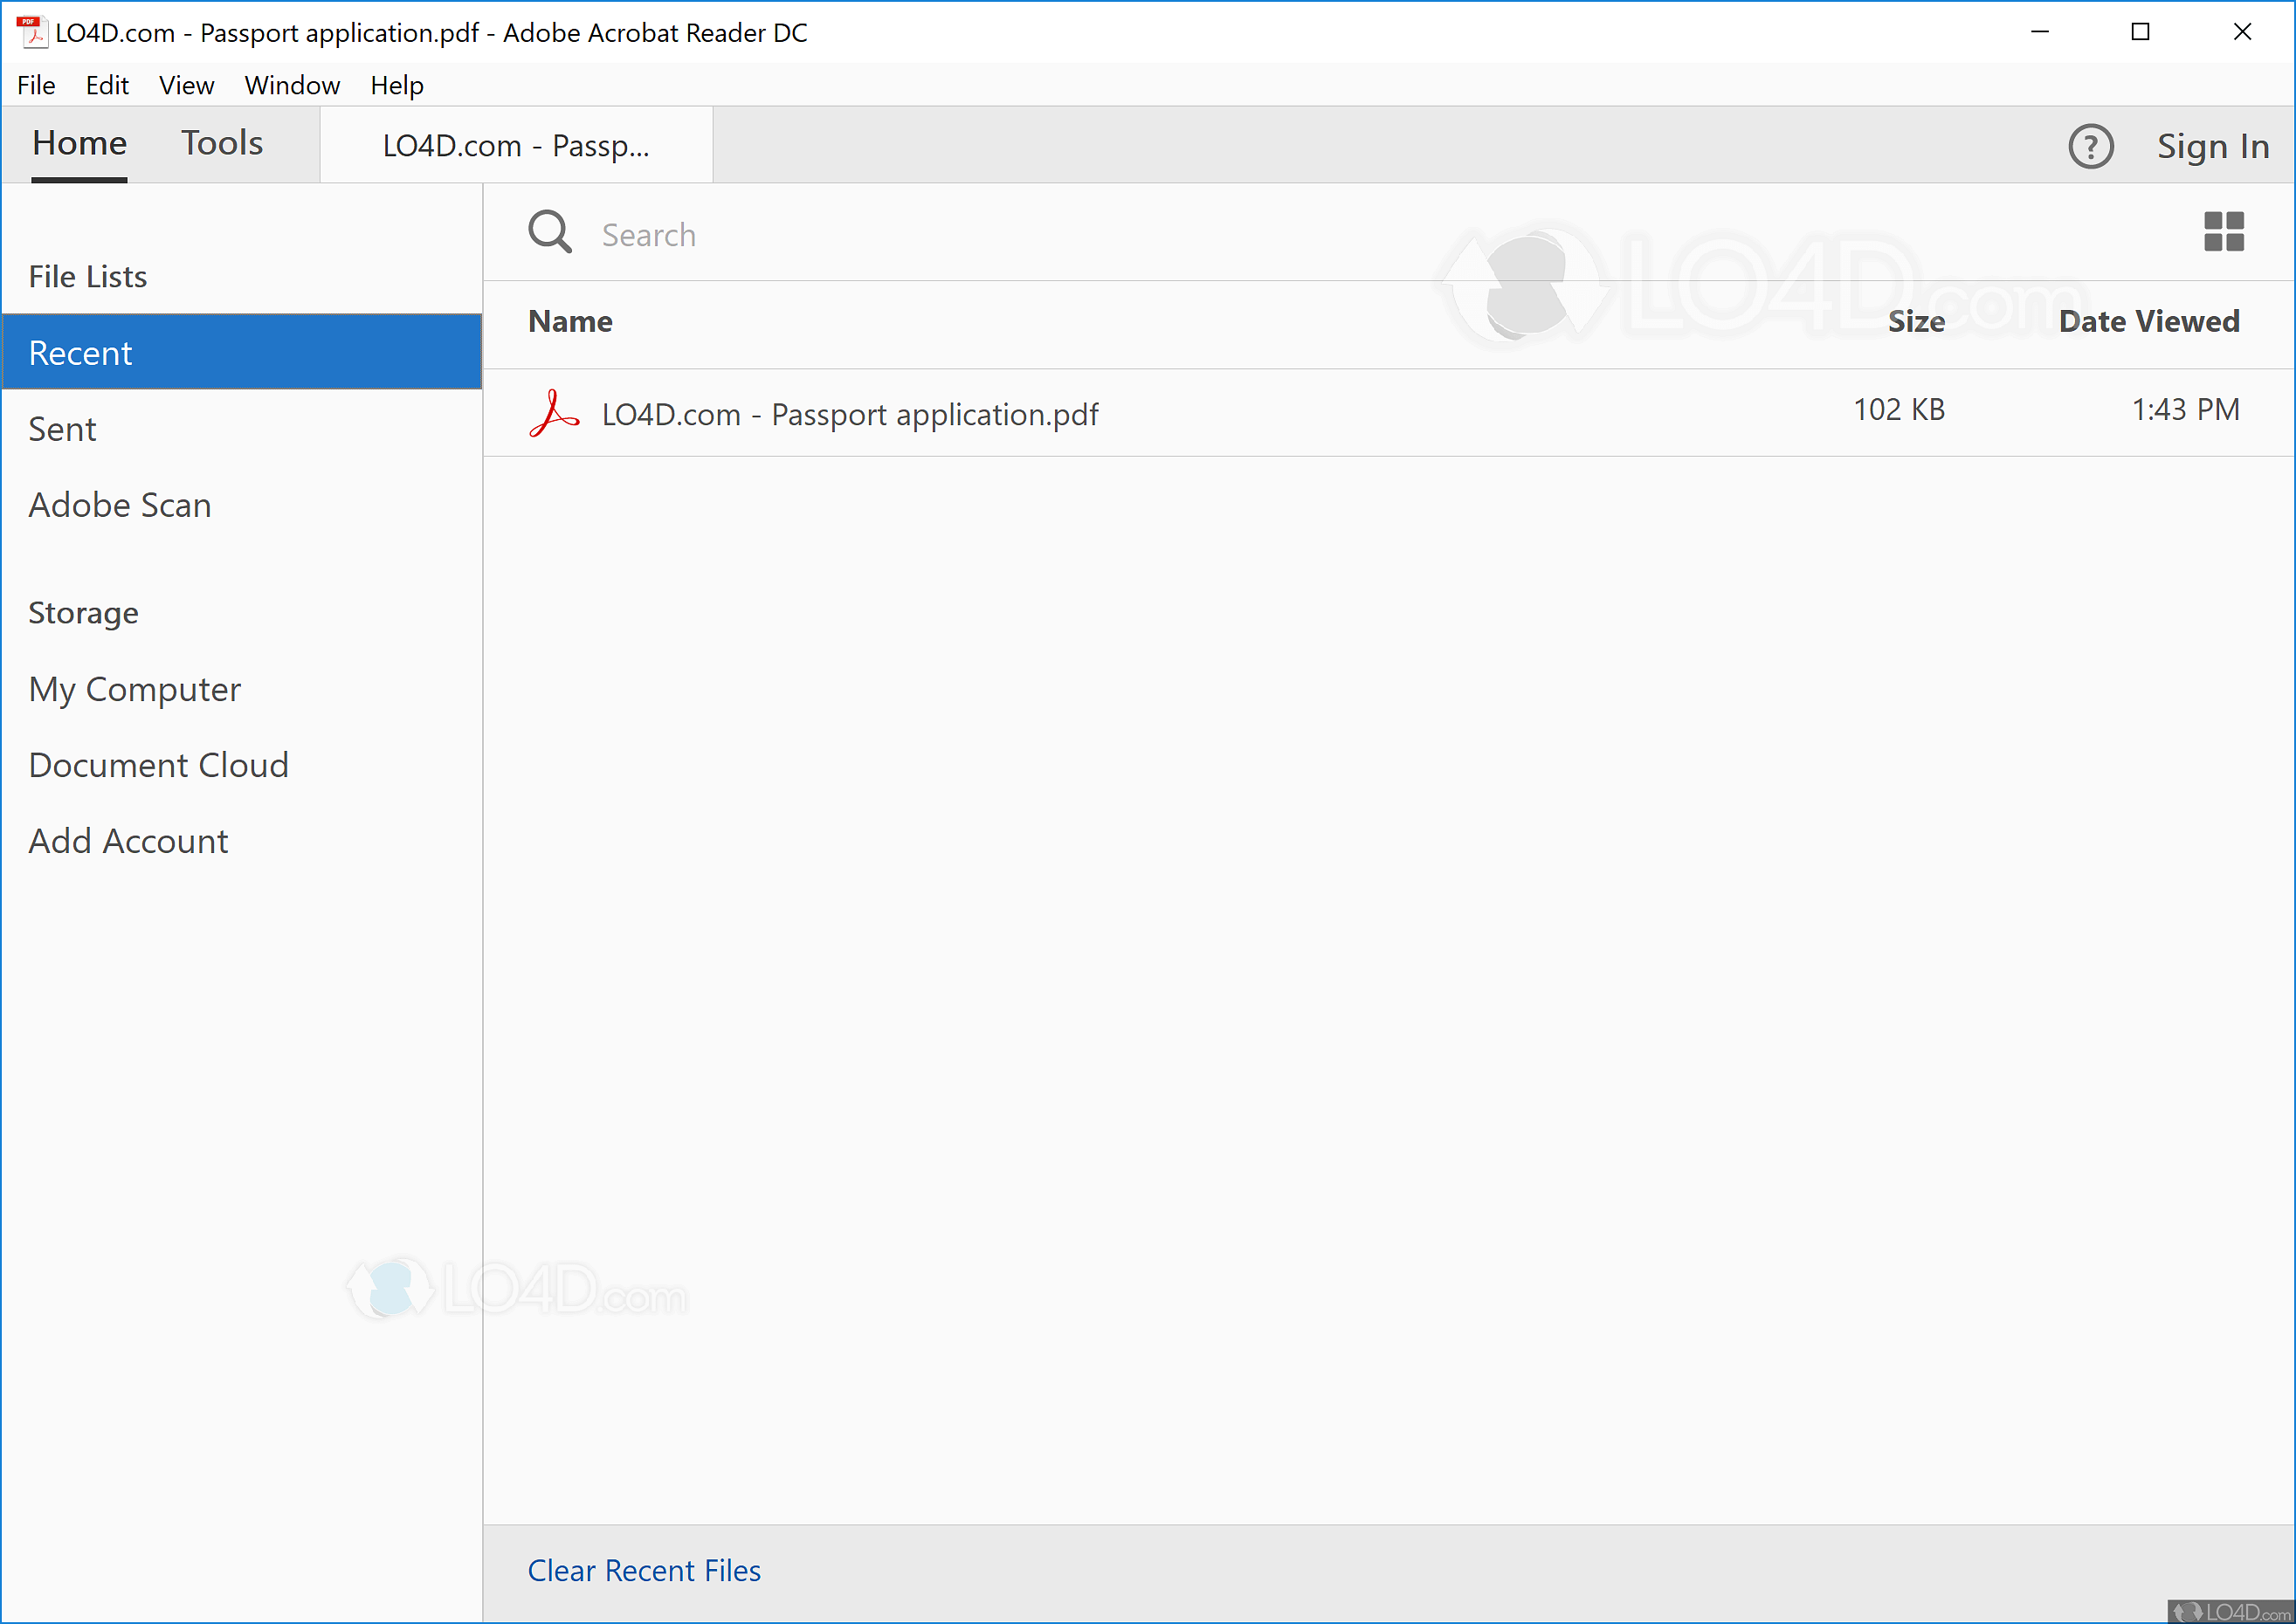This screenshot has height=1624, width=2296.
Task: Click the magnifying glass search icon
Action: [x=549, y=232]
